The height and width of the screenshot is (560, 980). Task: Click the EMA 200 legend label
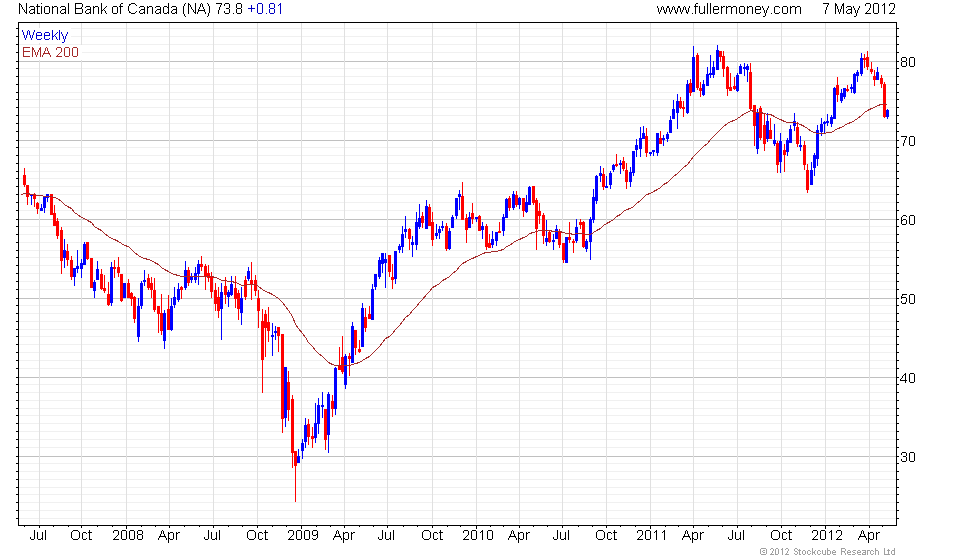click(51, 52)
